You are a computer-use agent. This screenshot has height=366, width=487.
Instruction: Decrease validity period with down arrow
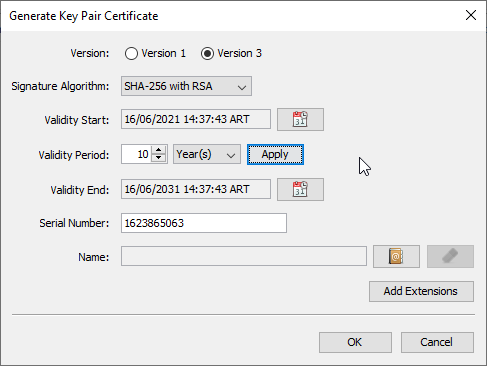(159, 158)
